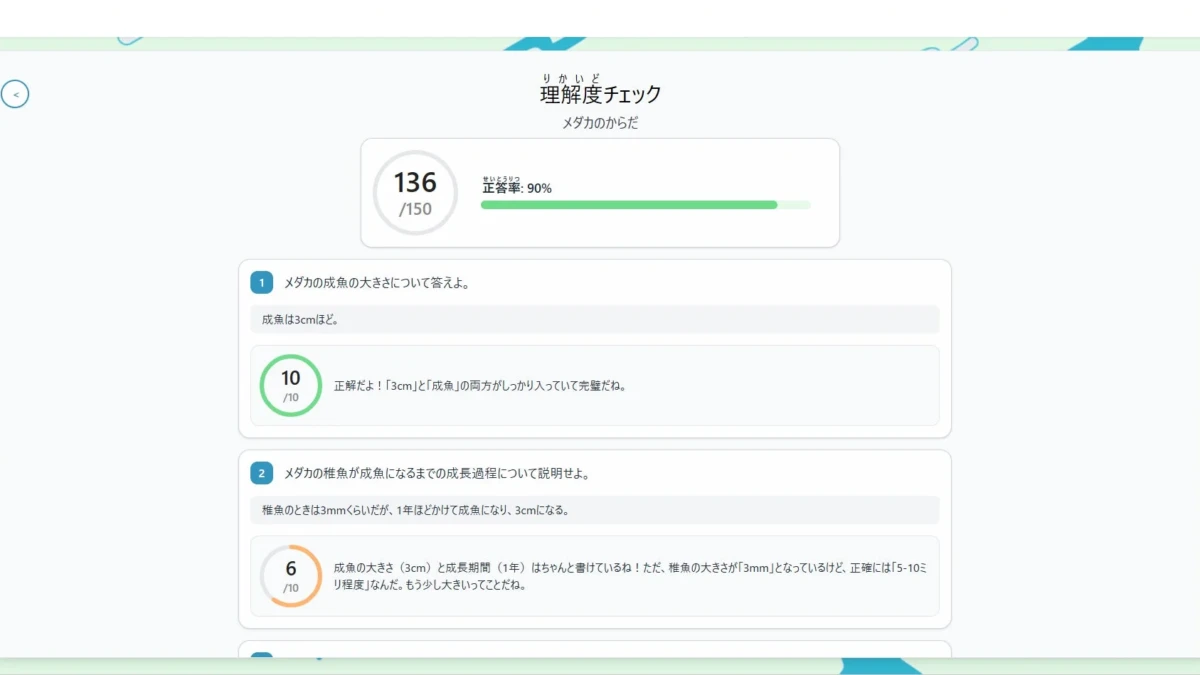Image resolution: width=1200 pixels, height=675 pixels.
Task: Click question text メダカの成魚の大きさについて答えよ。
Action: tap(377, 283)
